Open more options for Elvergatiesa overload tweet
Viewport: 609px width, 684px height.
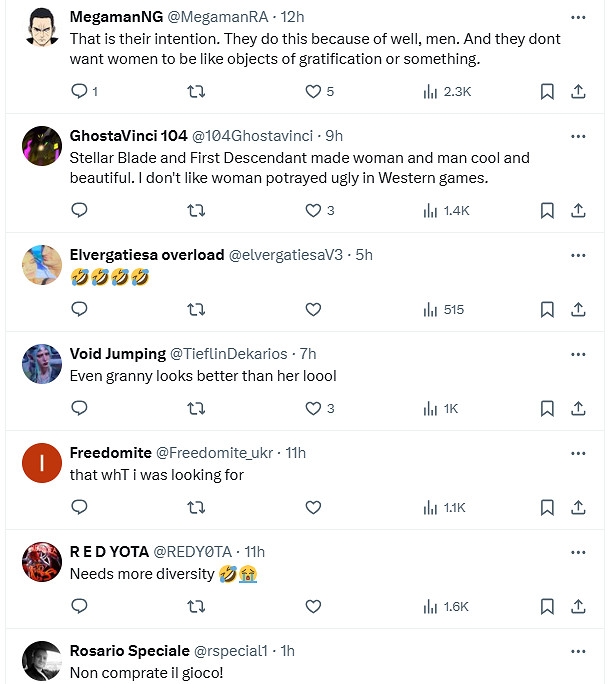click(578, 255)
